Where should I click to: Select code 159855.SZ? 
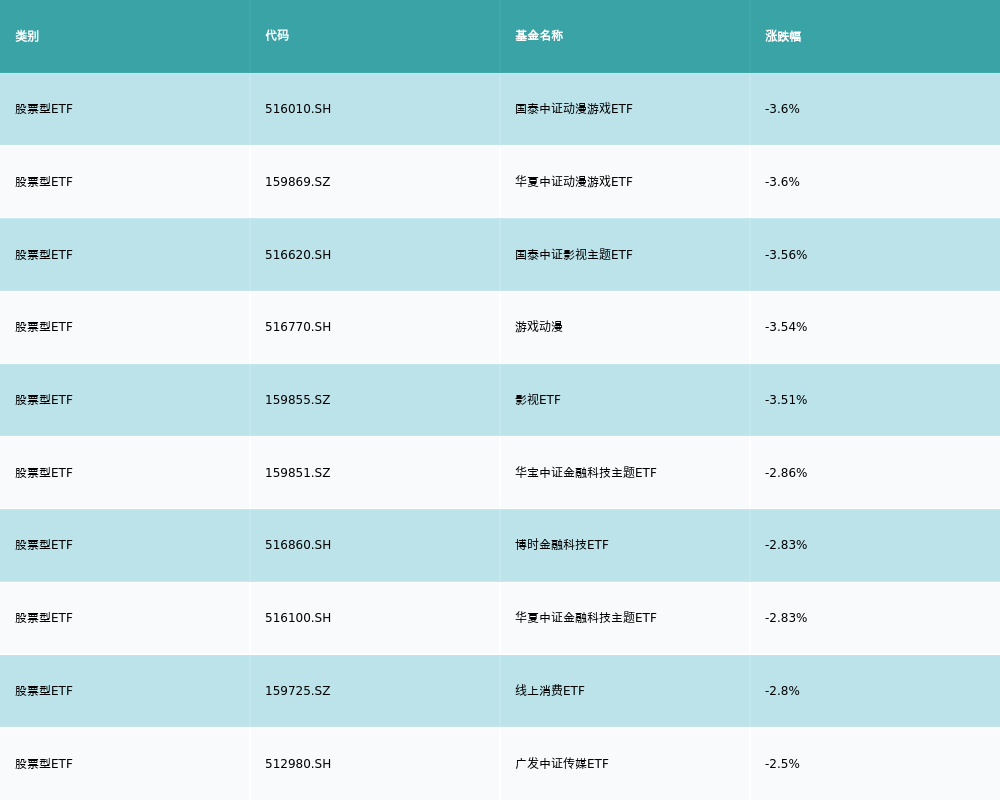pyautogui.click(x=298, y=400)
